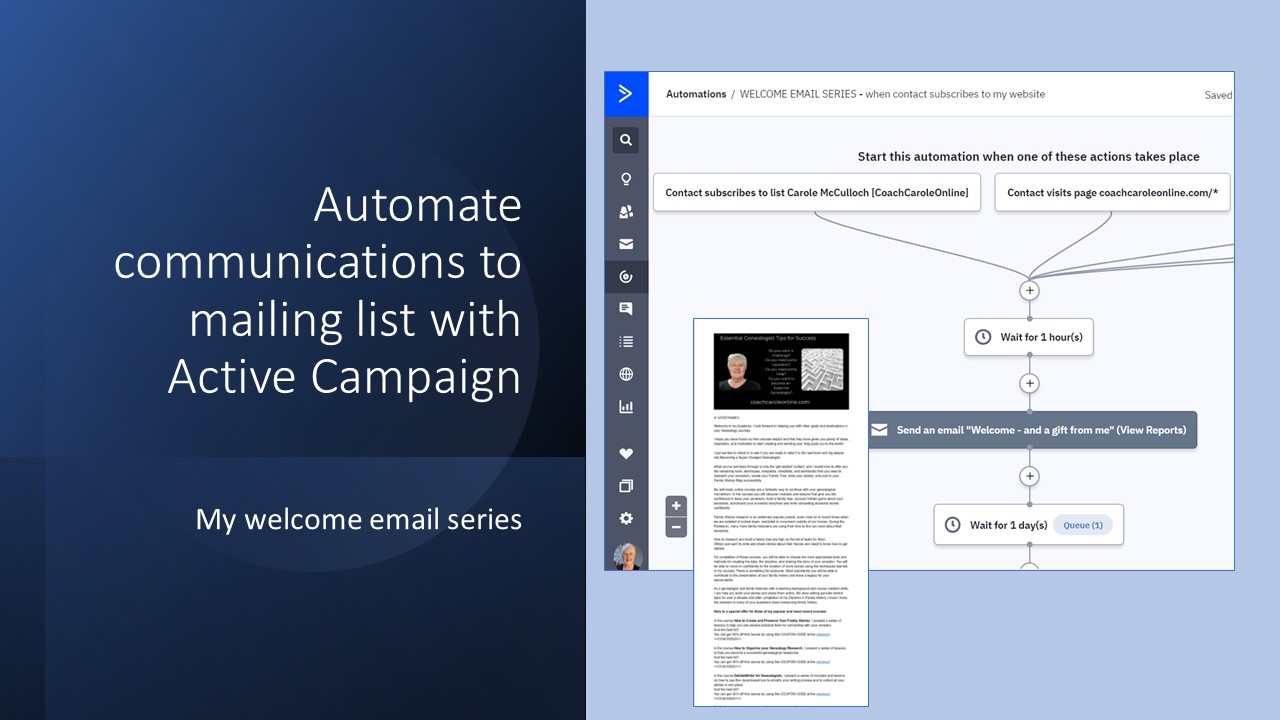Open the Settings gear icon
Viewport: 1280px width, 720px height.
(626, 518)
